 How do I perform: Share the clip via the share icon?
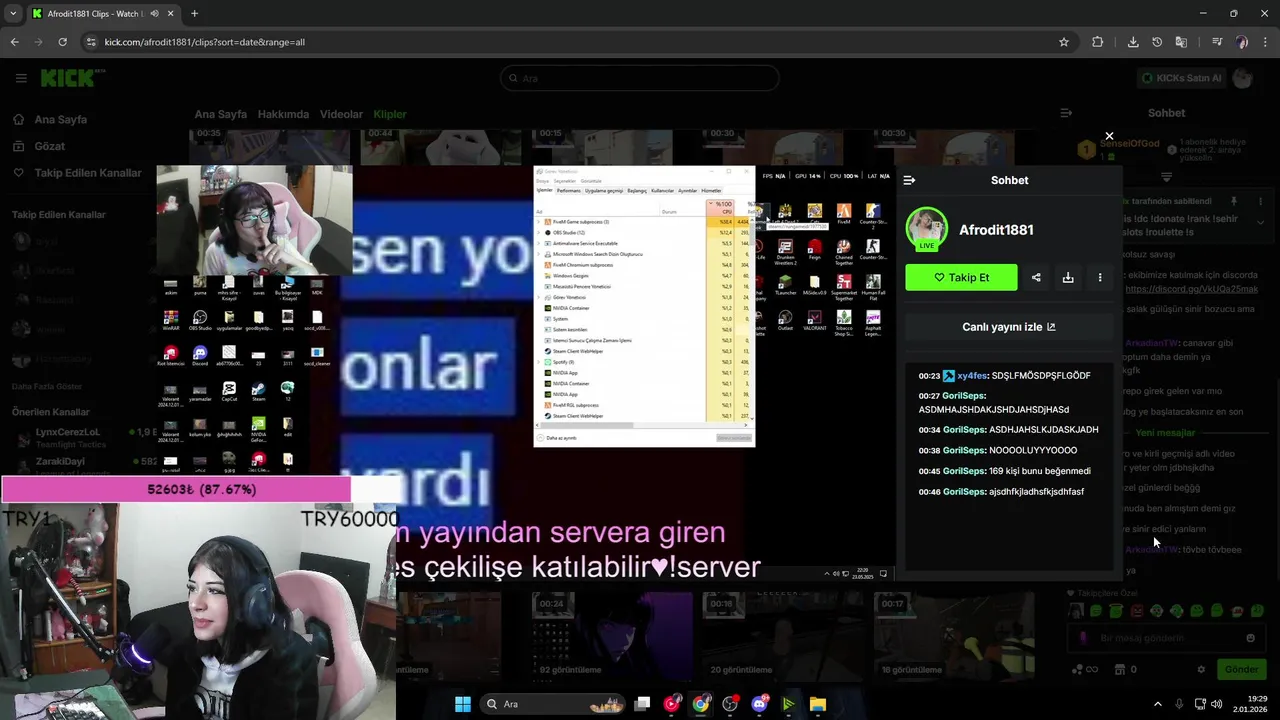tap(1036, 278)
